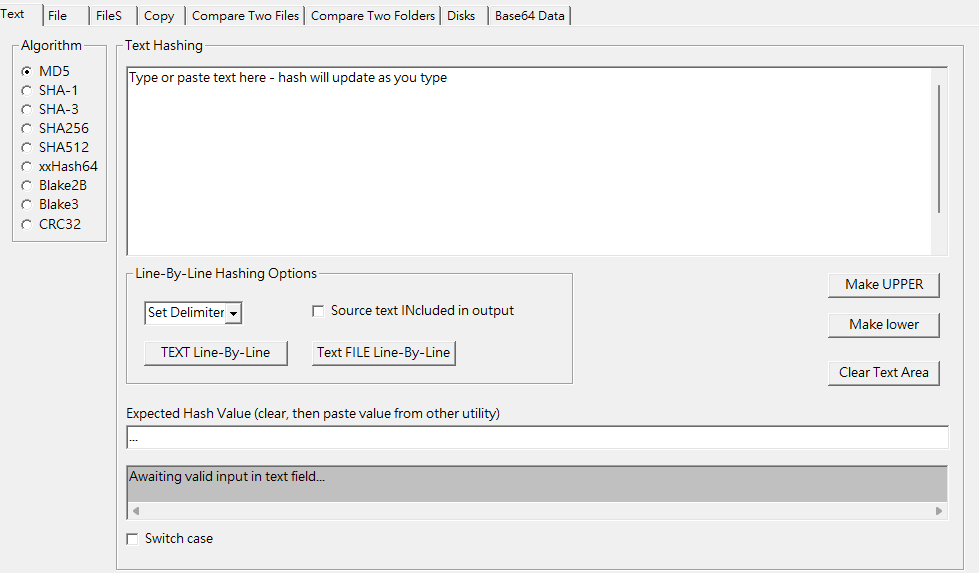Switch to the Disks tab

tap(461, 16)
